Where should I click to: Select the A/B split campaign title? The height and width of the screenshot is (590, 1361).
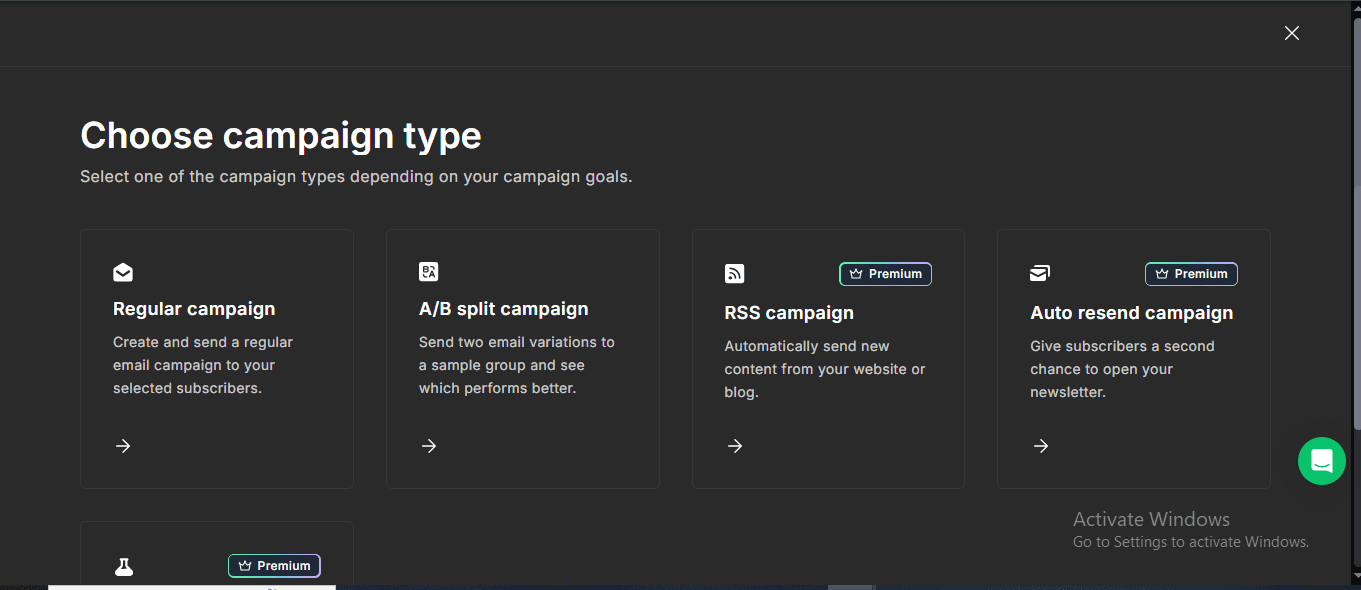click(x=504, y=309)
